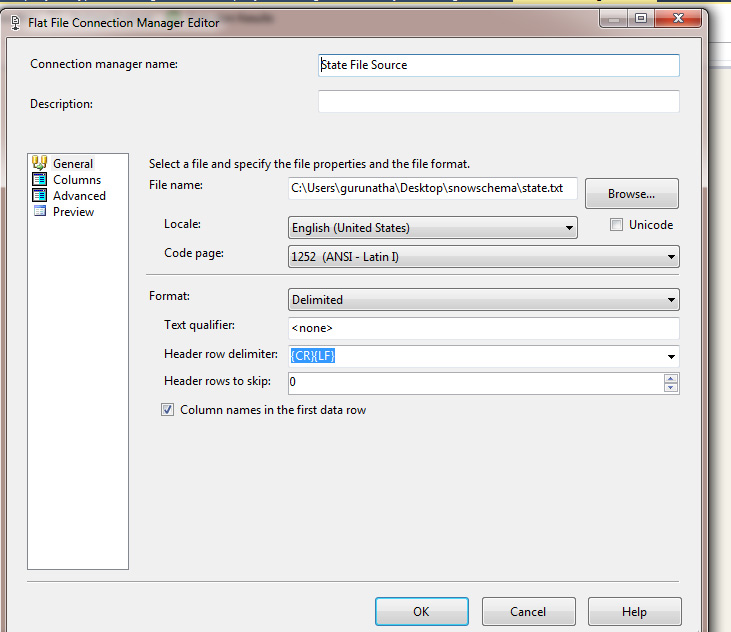
Task: Open the Format dropdown list
Action: 483,299
